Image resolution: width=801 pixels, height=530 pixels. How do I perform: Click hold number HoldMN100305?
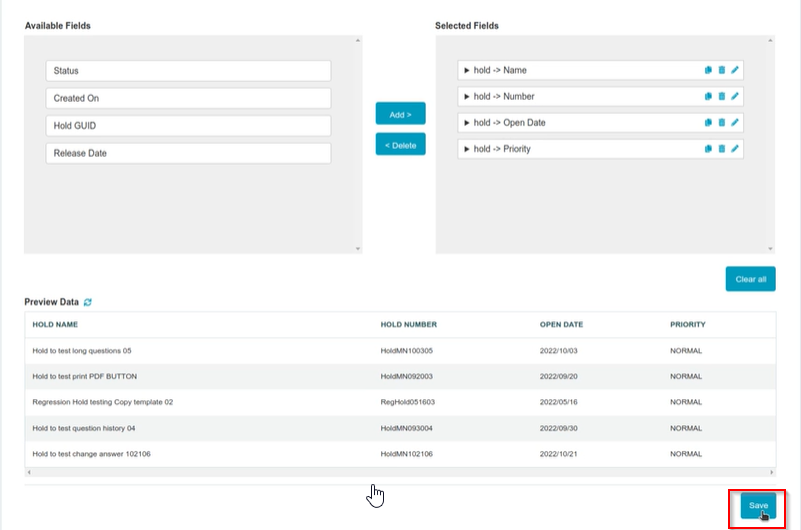(407, 351)
